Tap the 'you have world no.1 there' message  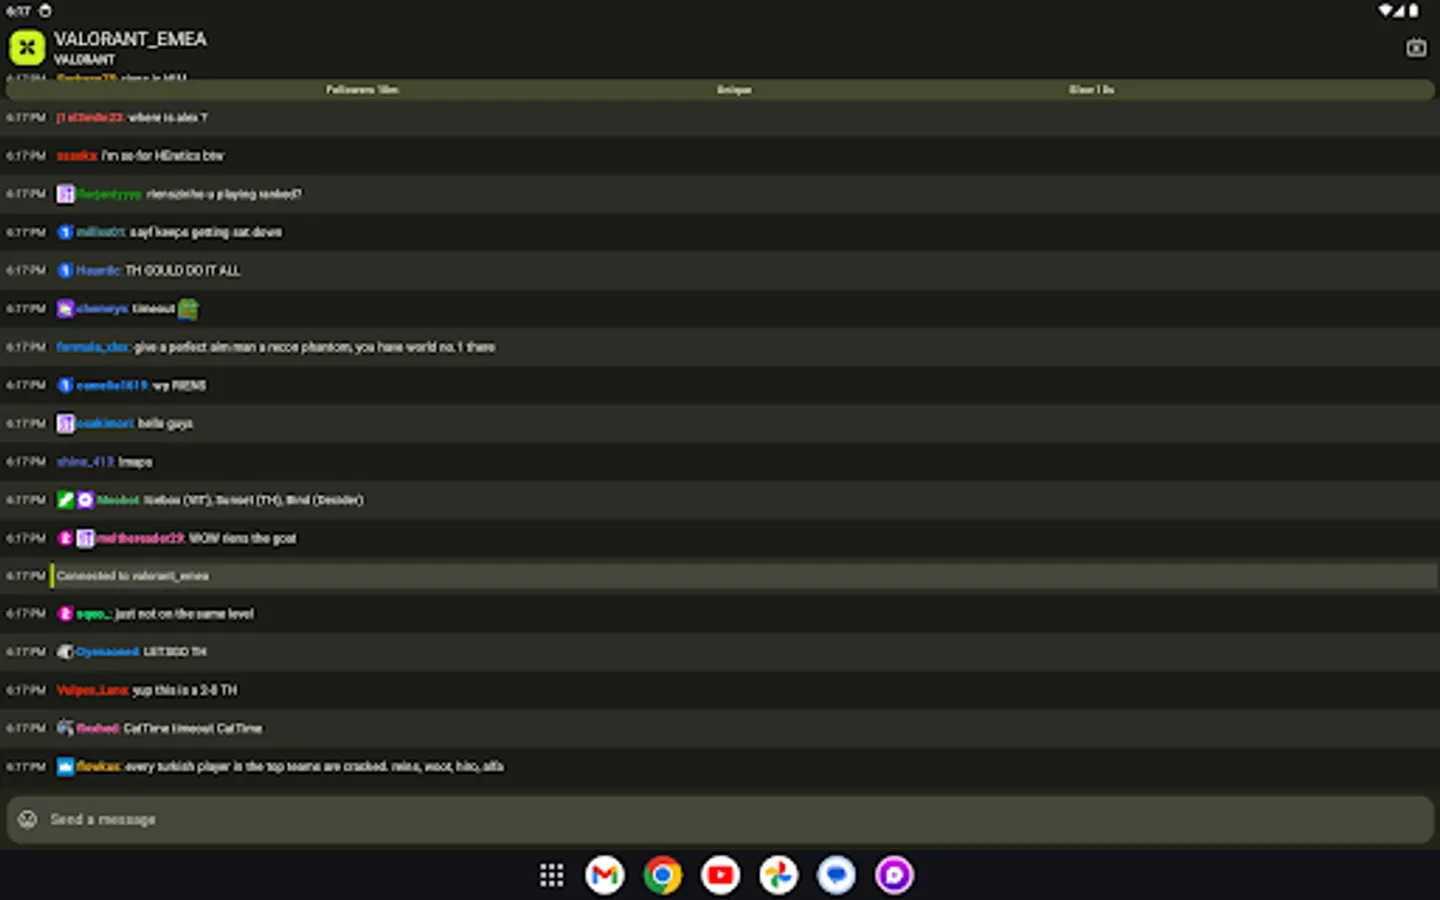click(314, 347)
